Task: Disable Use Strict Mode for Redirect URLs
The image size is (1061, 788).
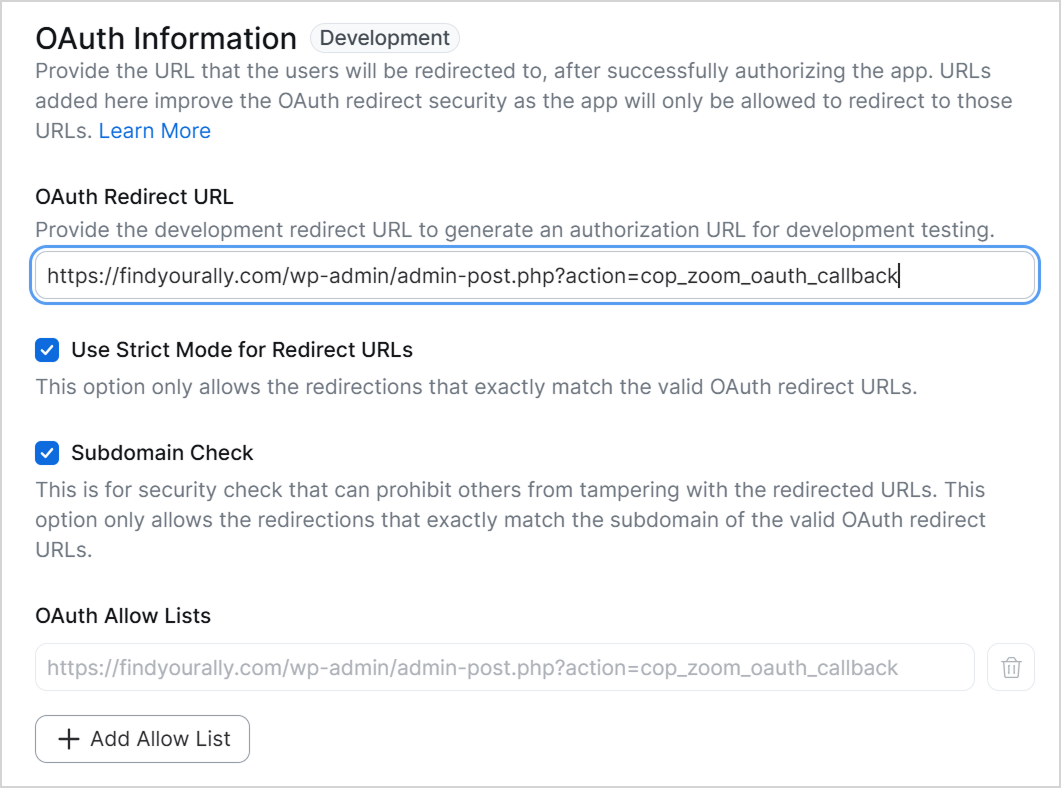Action: point(46,350)
